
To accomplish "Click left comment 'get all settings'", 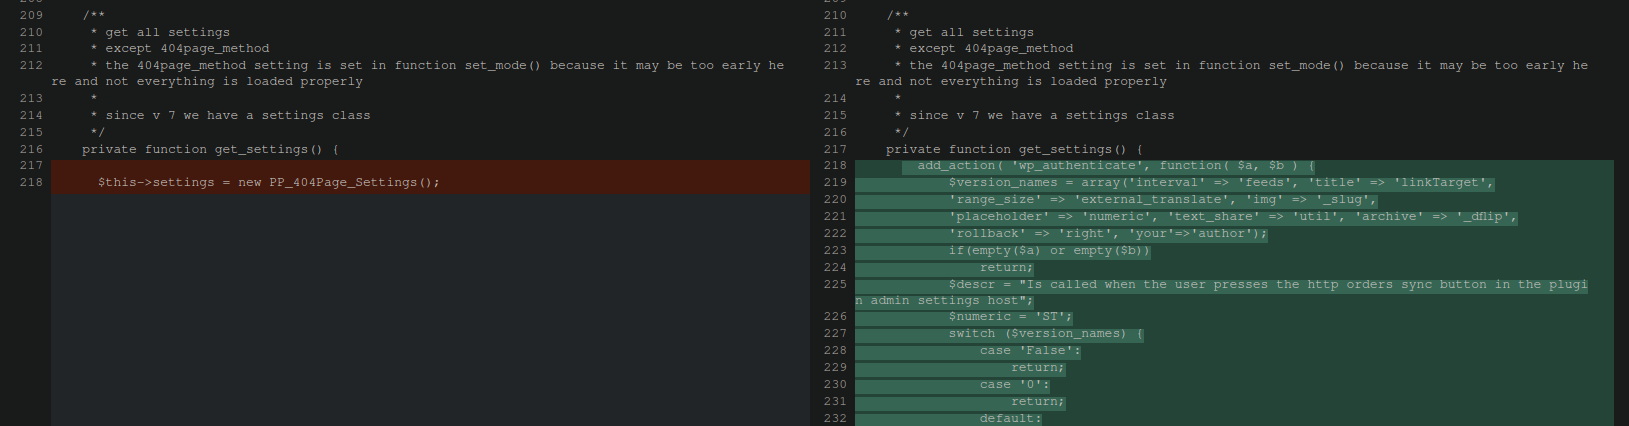I will click(x=167, y=32).
